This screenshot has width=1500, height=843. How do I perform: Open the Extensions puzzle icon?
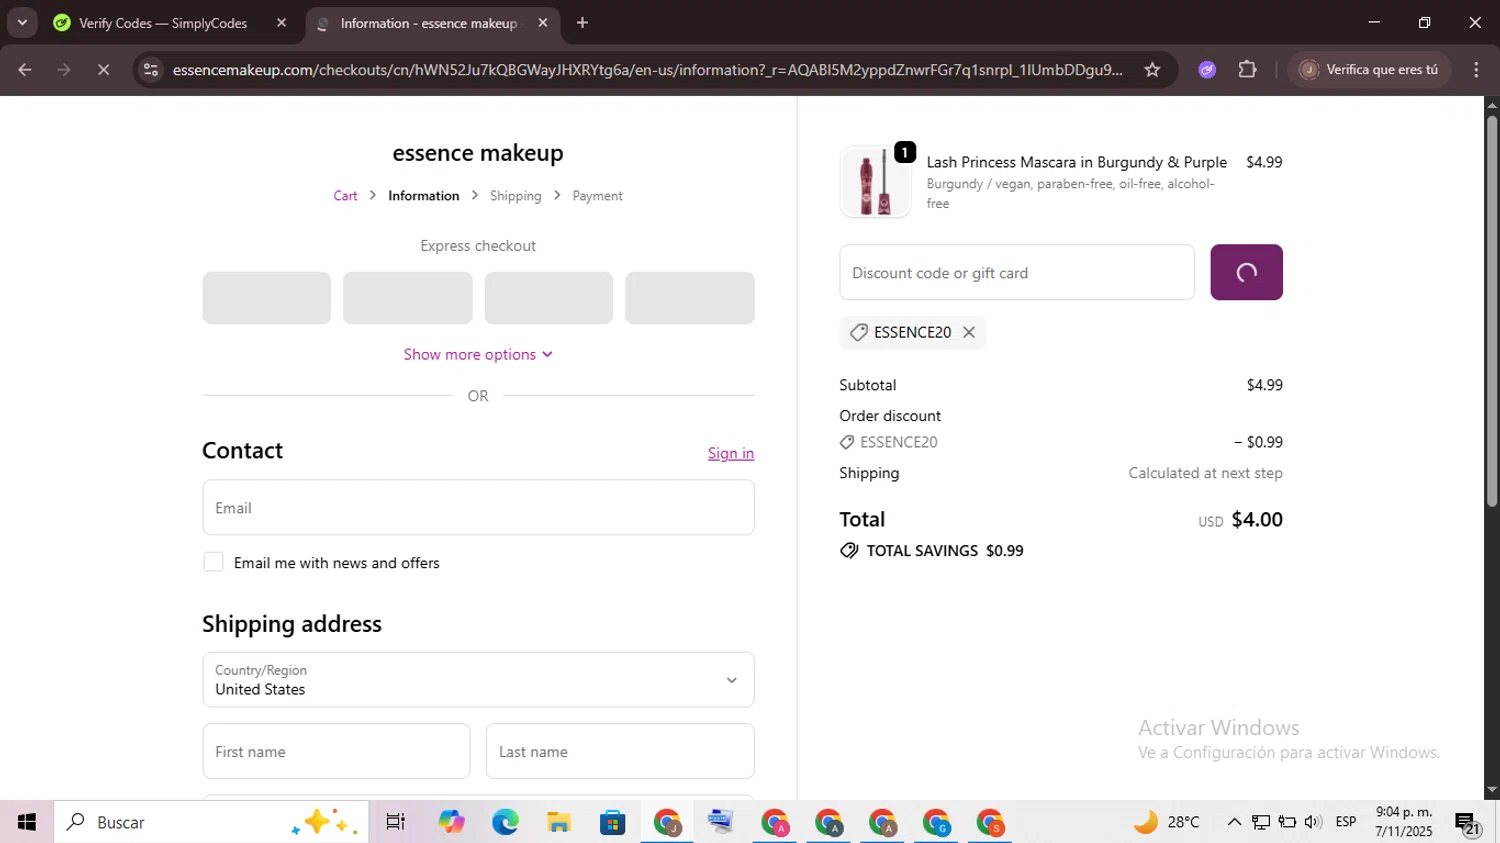coord(1247,69)
